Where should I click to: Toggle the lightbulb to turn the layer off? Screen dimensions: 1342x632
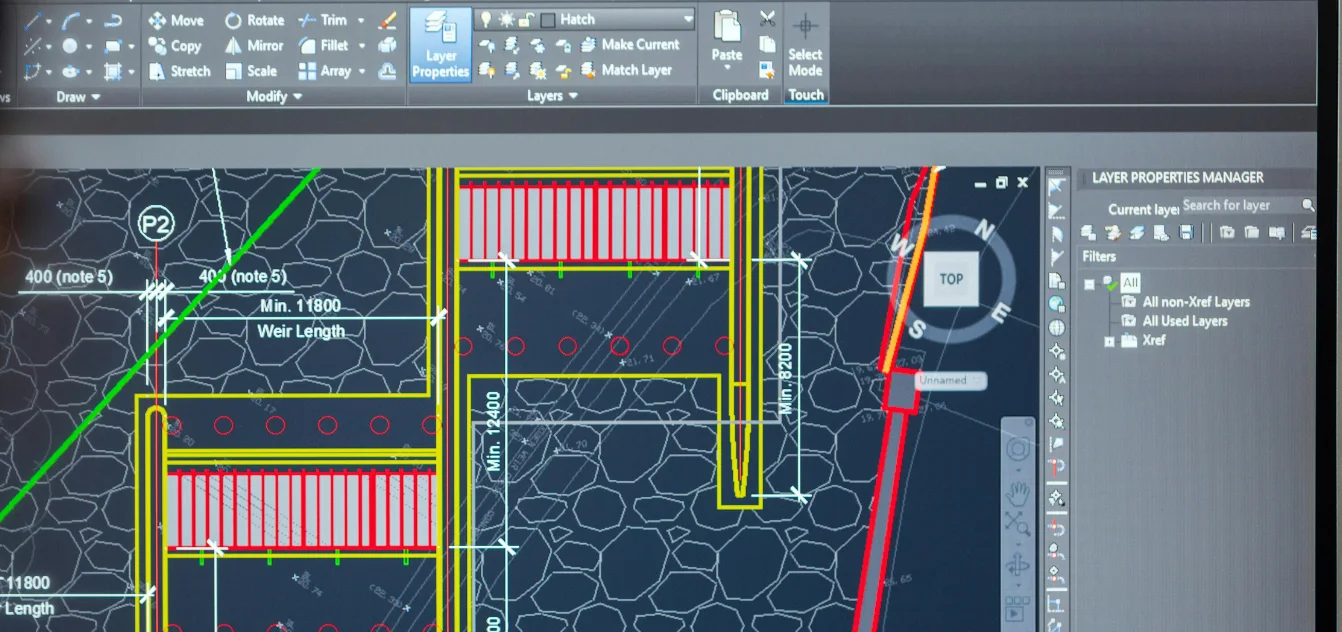pyautogui.click(x=487, y=19)
